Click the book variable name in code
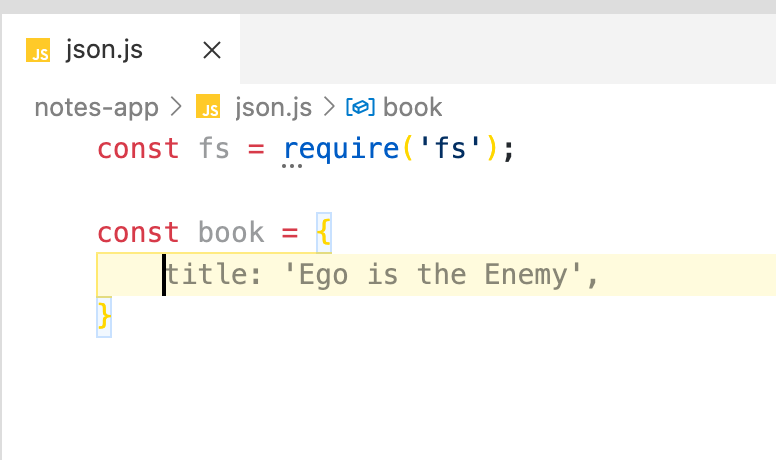This screenshot has width=776, height=460. pos(231,232)
